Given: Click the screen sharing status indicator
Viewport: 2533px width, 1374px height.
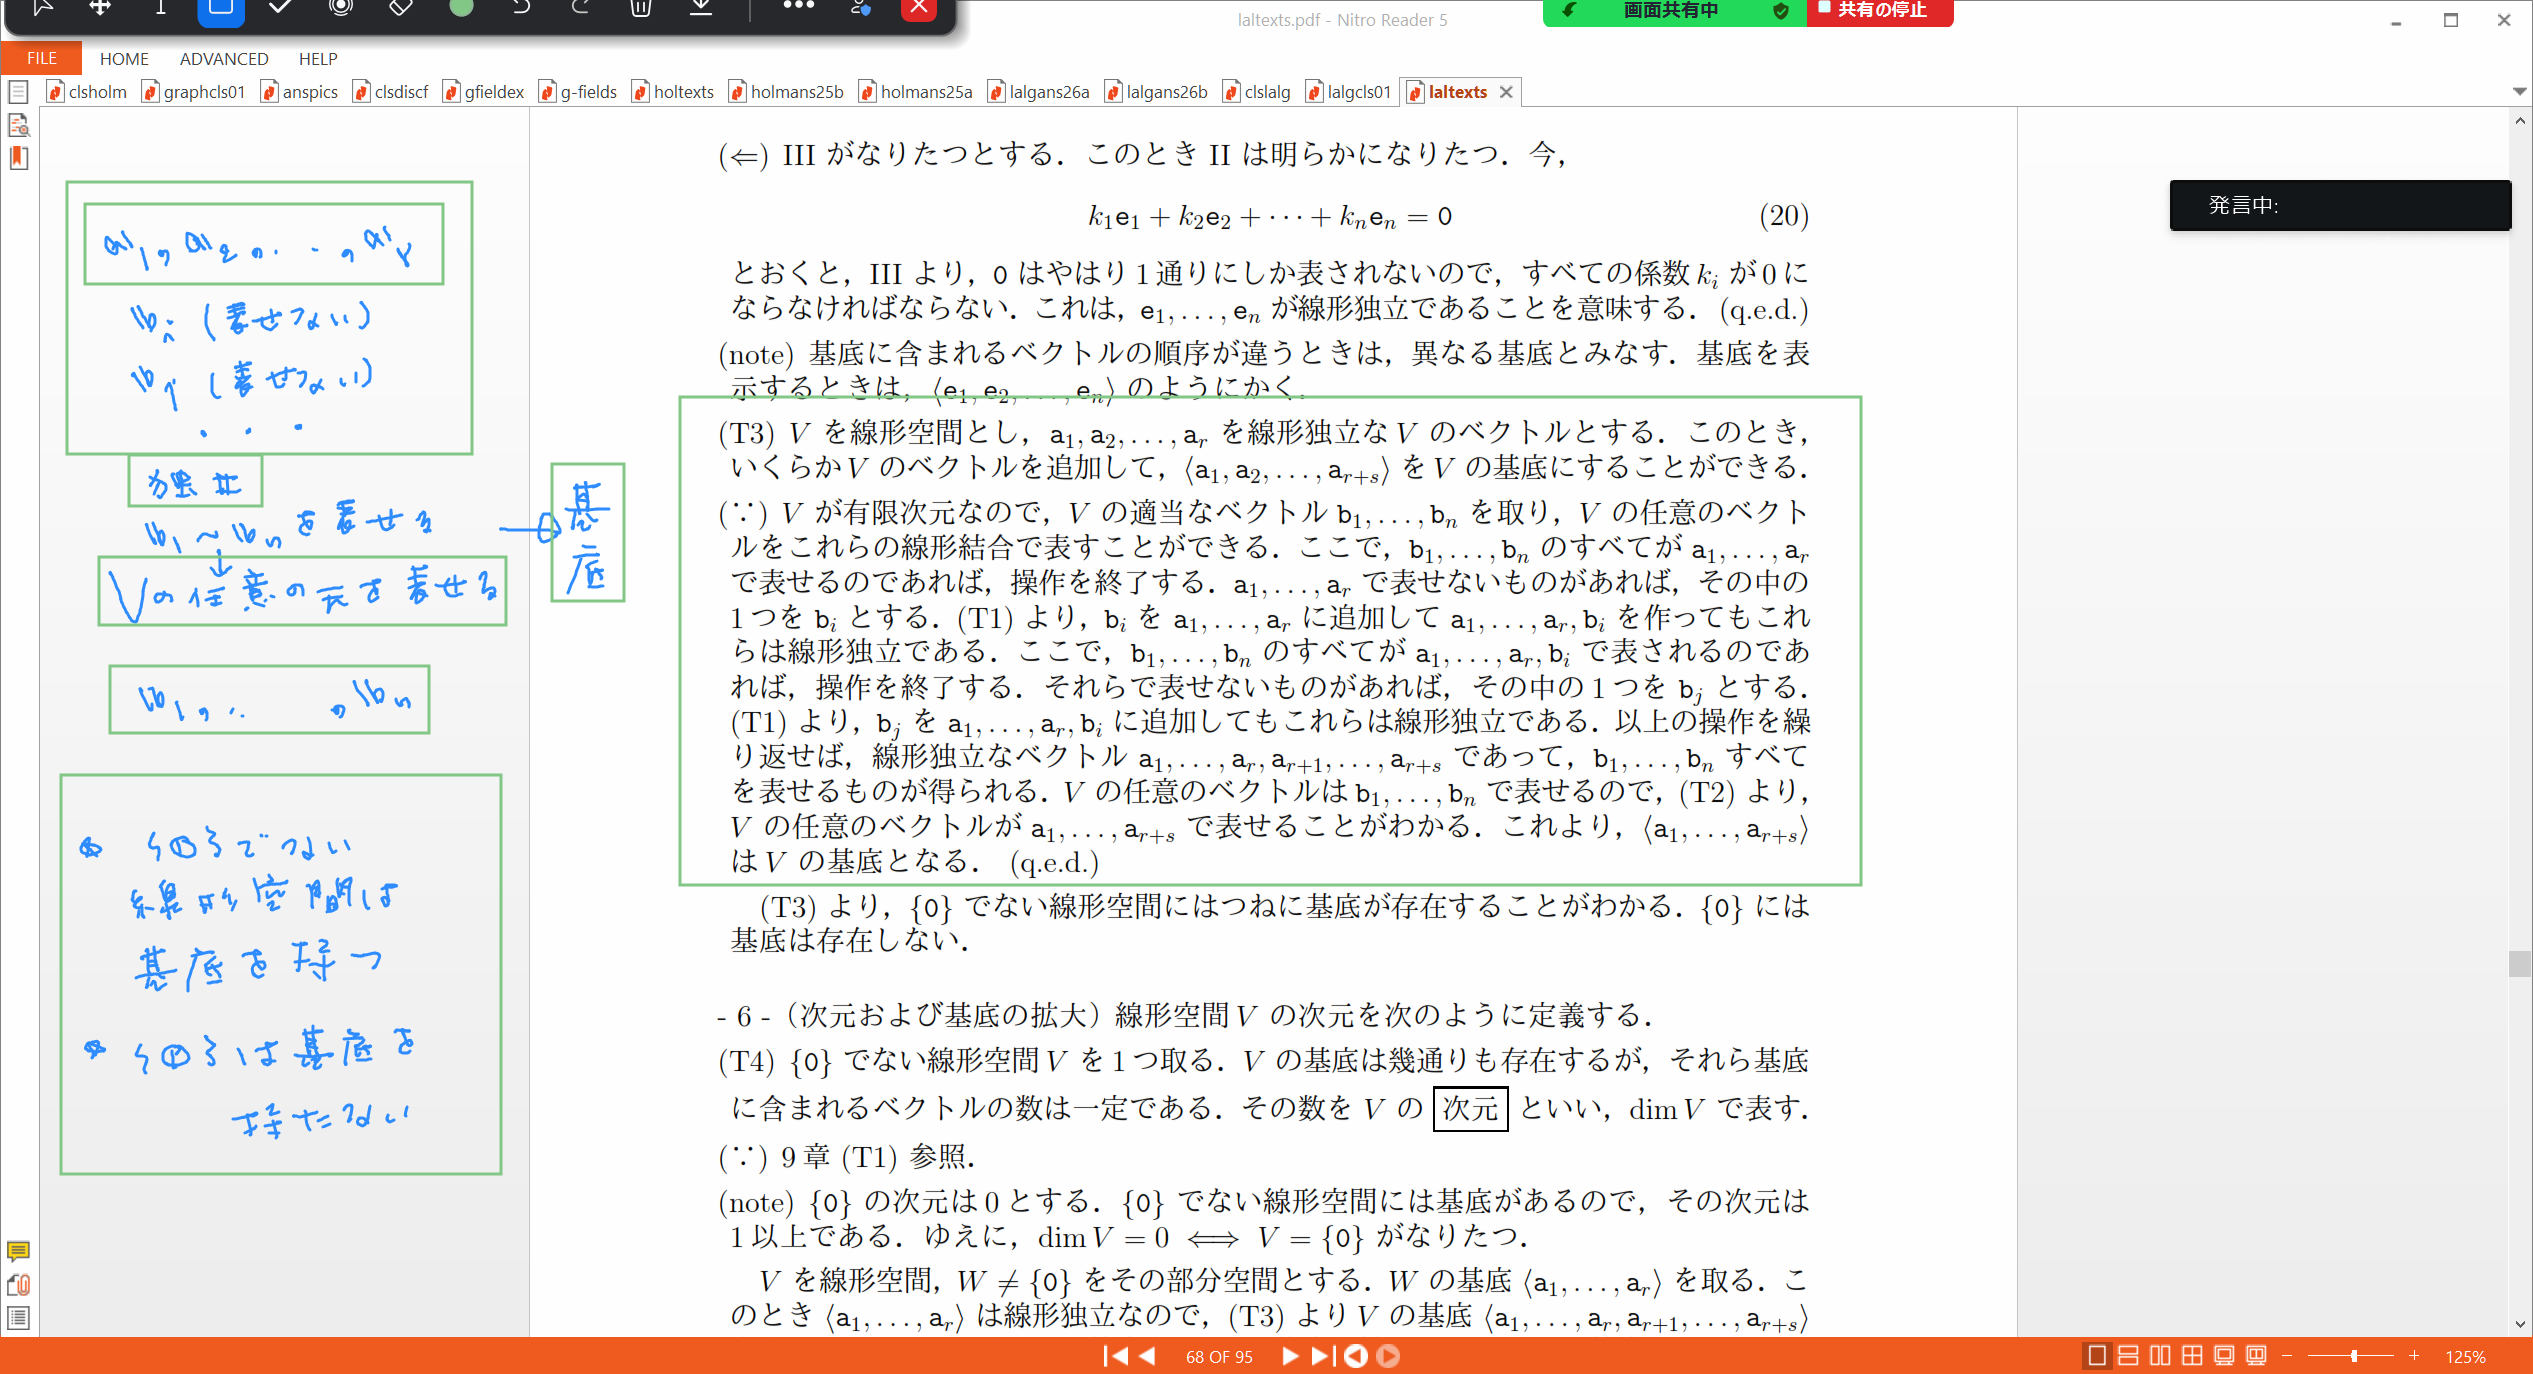Looking at the screenshot, I should pos(1674,11).
